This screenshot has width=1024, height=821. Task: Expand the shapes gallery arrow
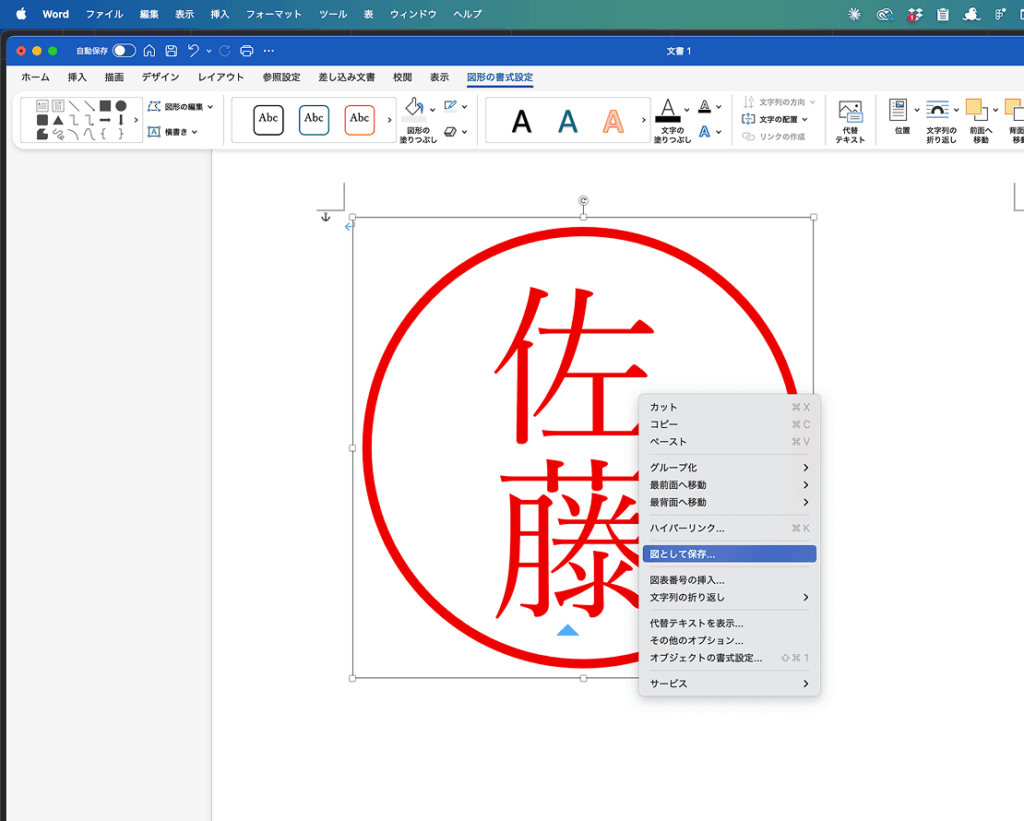[x=136, y=120]
